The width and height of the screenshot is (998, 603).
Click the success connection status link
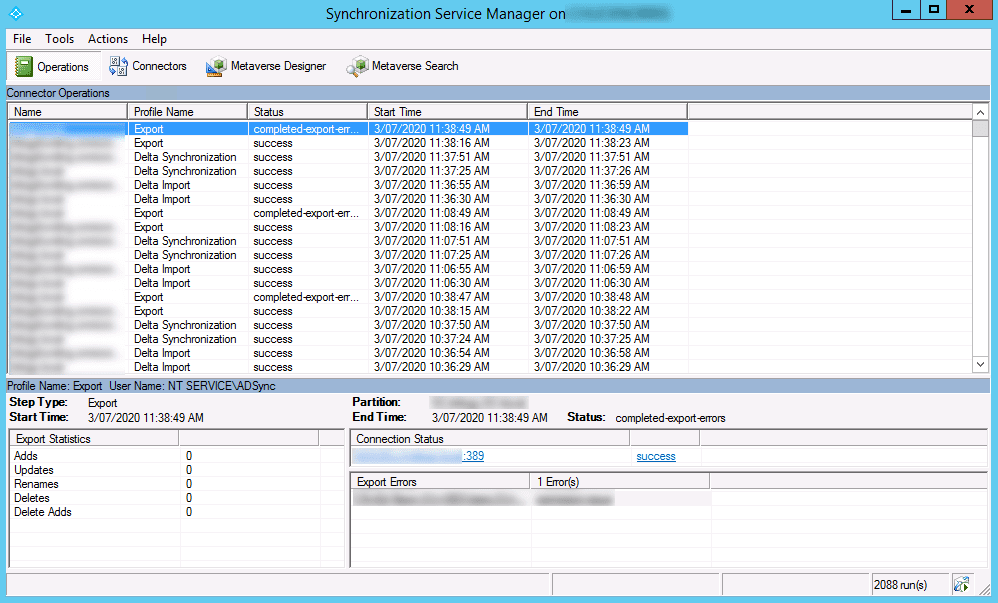coord(655,457)
